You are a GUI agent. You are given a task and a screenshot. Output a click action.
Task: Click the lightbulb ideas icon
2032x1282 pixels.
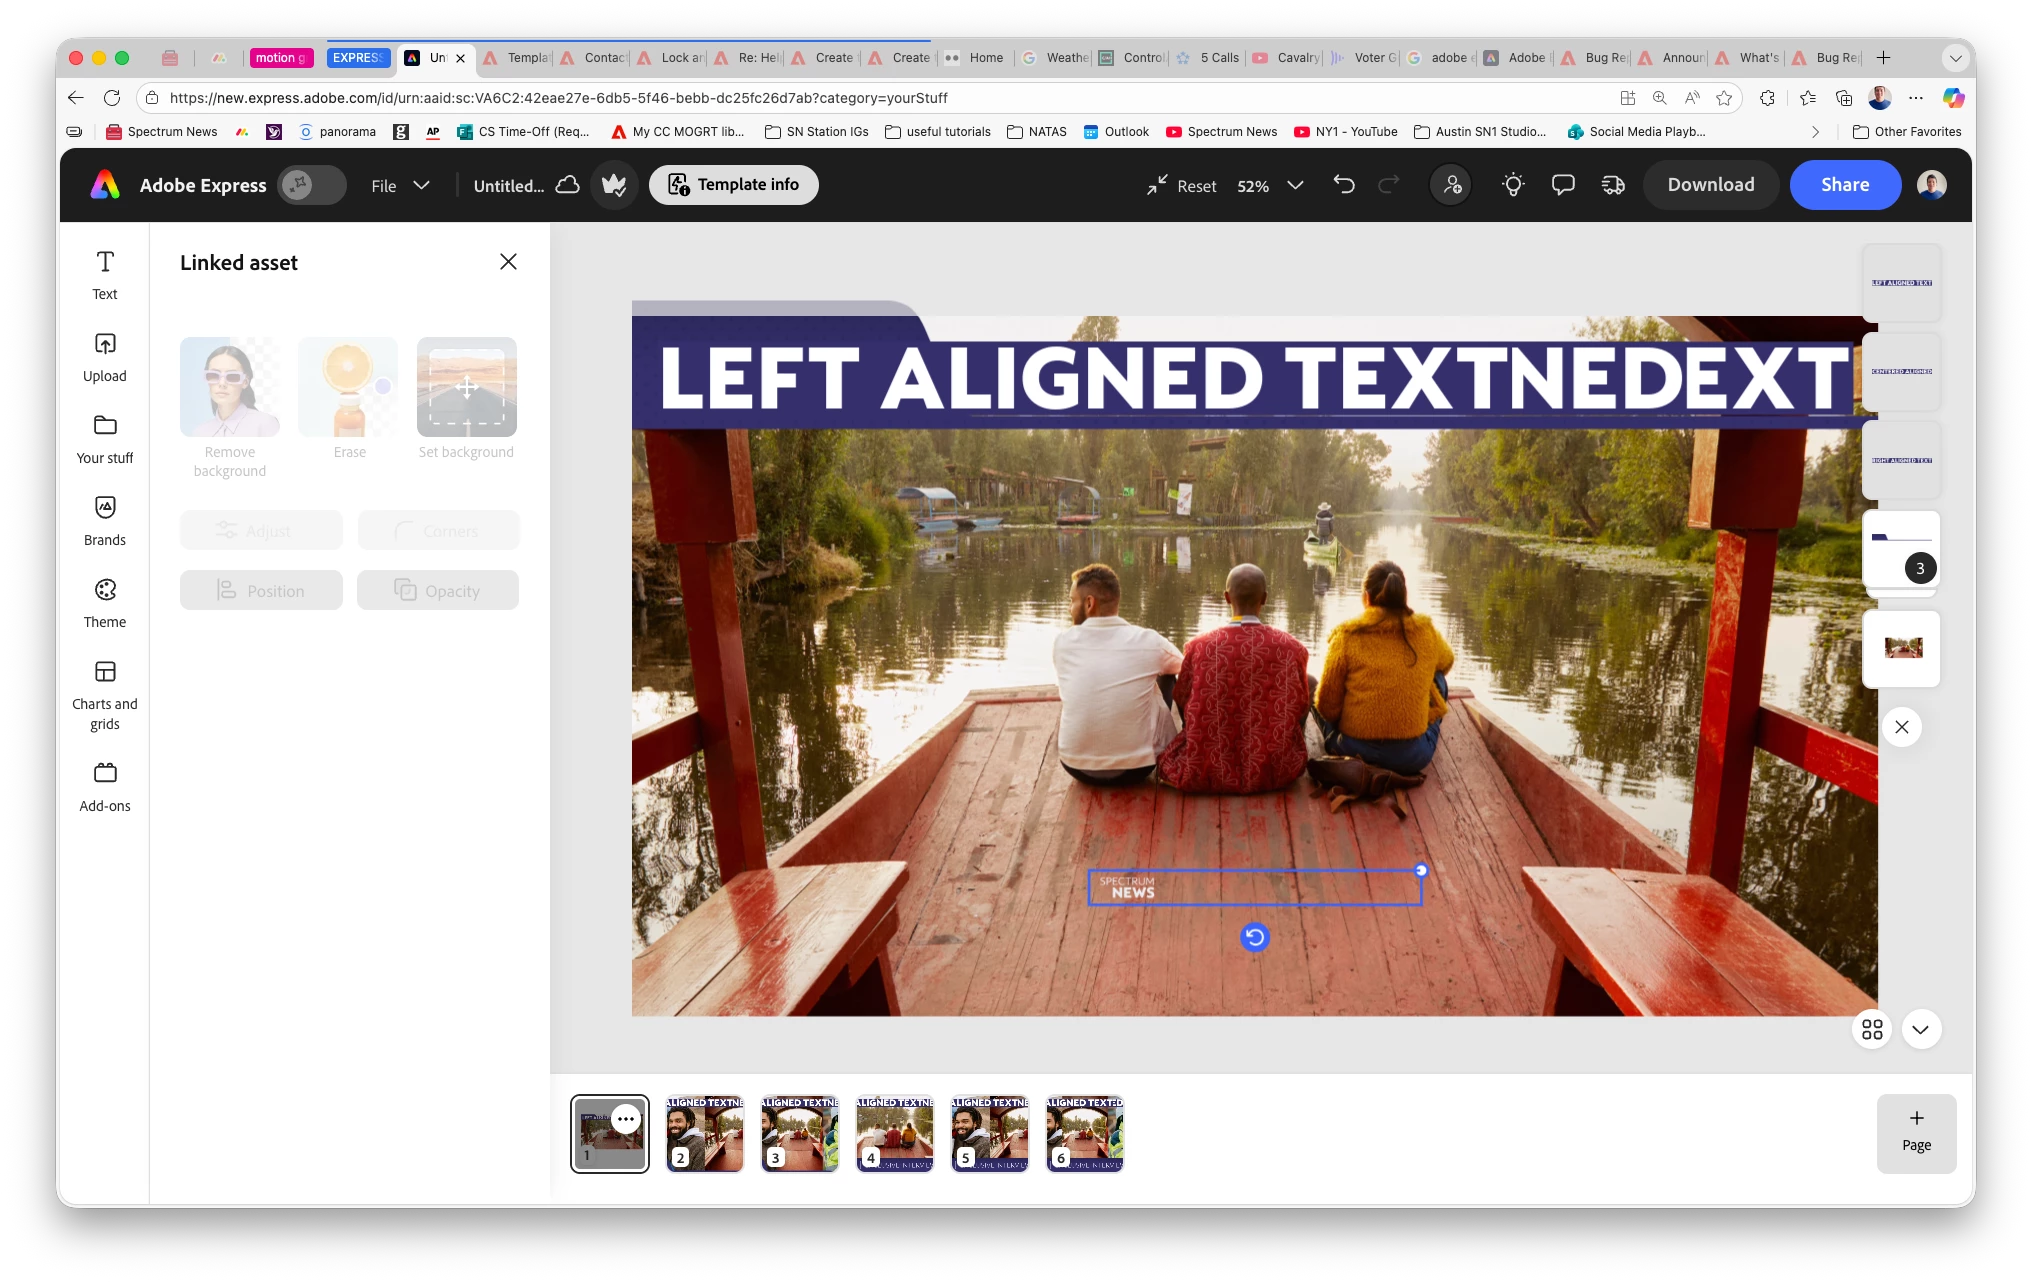[x=1512, y=185]
